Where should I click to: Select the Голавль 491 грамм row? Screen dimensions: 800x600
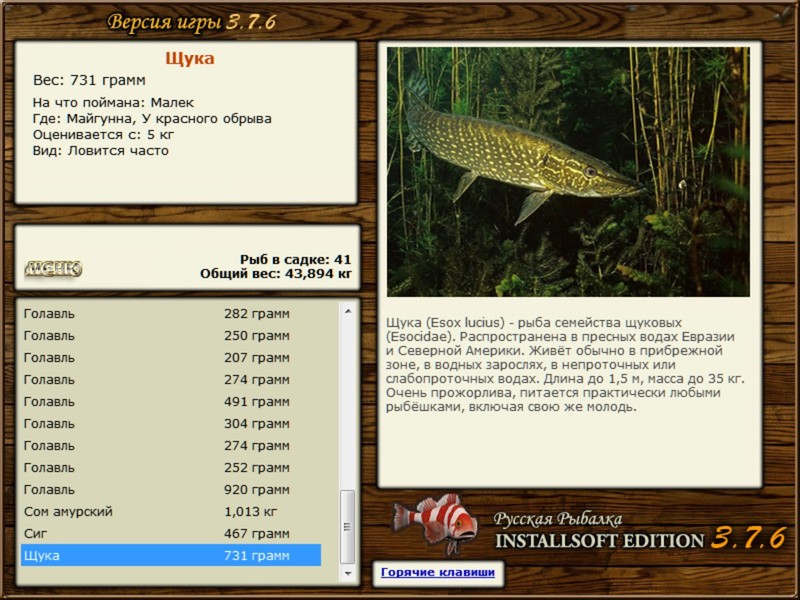[171, 402]
